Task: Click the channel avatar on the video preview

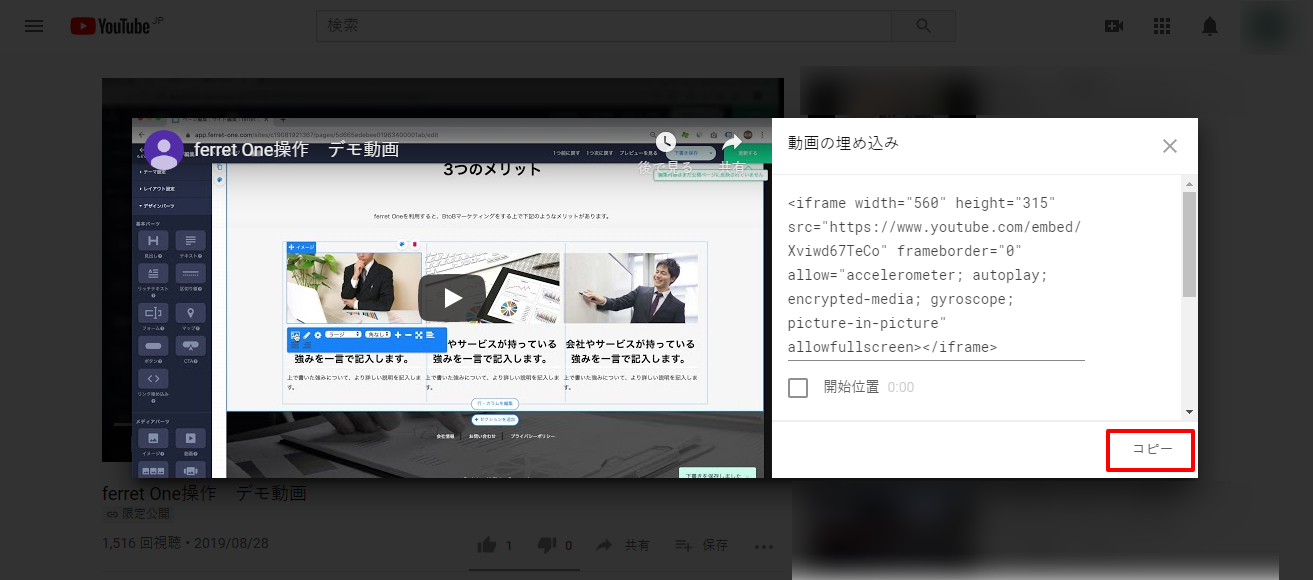Action: point(165,150)
